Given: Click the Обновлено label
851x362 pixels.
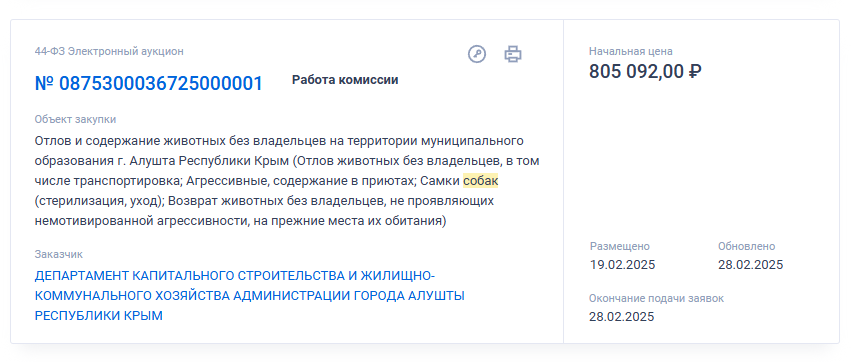Looking at the screenshot, I should pos(747,246).
